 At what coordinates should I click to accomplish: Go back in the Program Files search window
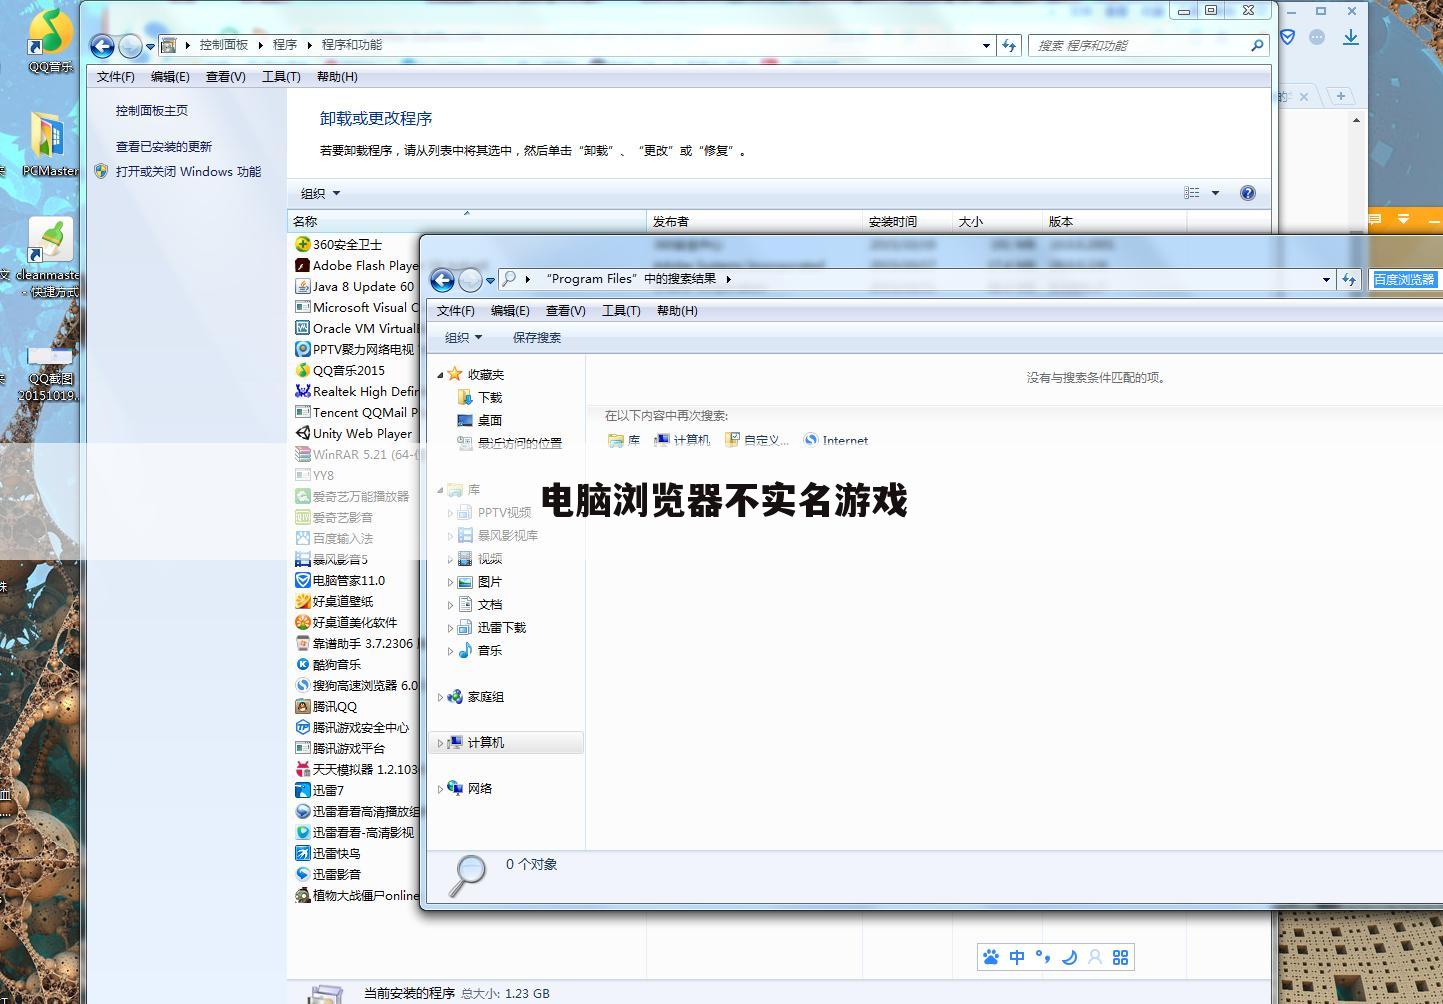pyautogui.click(x=442, y=280)
